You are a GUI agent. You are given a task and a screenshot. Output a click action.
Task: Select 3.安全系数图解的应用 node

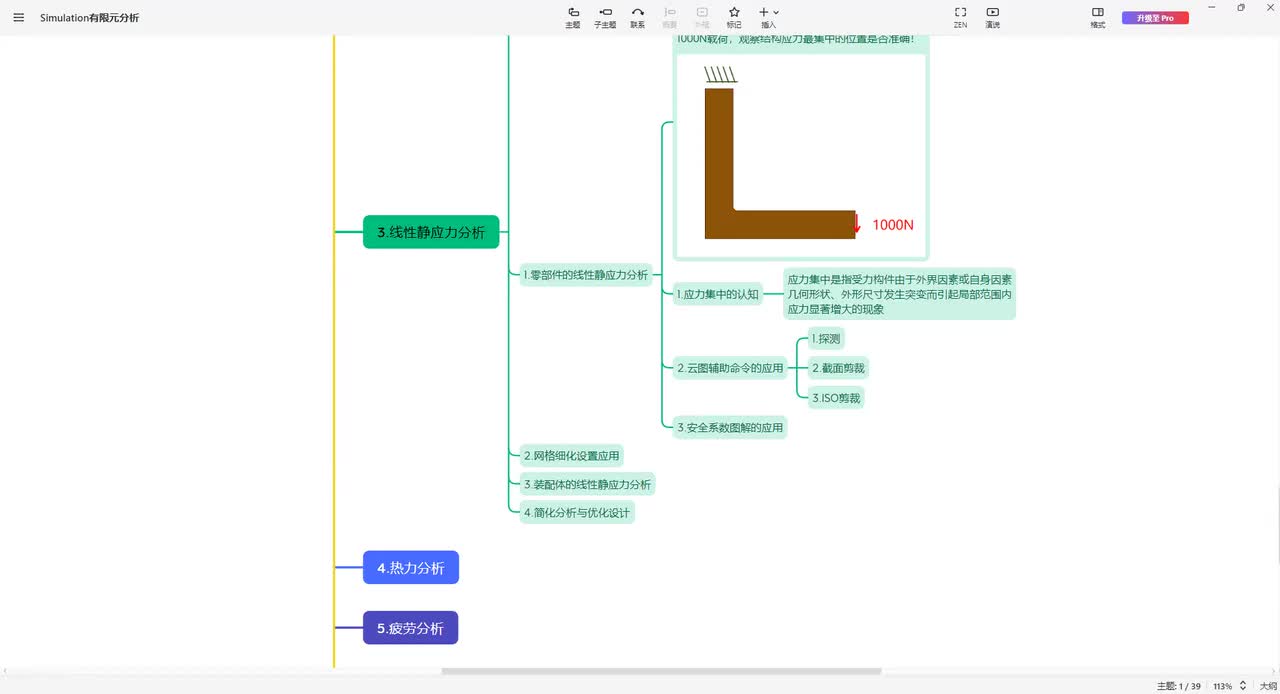pyautogui.click(x=730, y=427)
